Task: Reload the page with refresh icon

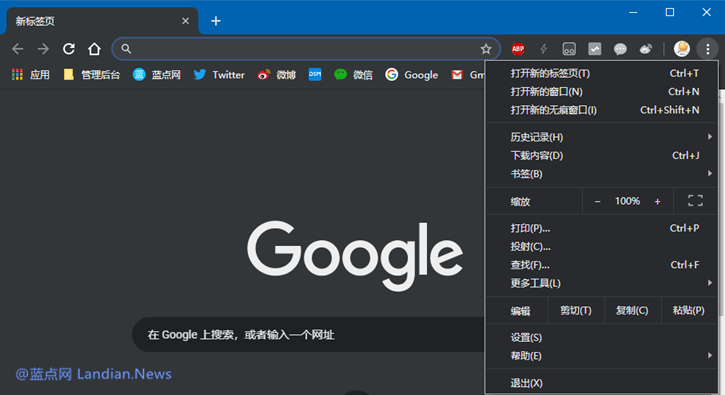Action: point(69,49)
